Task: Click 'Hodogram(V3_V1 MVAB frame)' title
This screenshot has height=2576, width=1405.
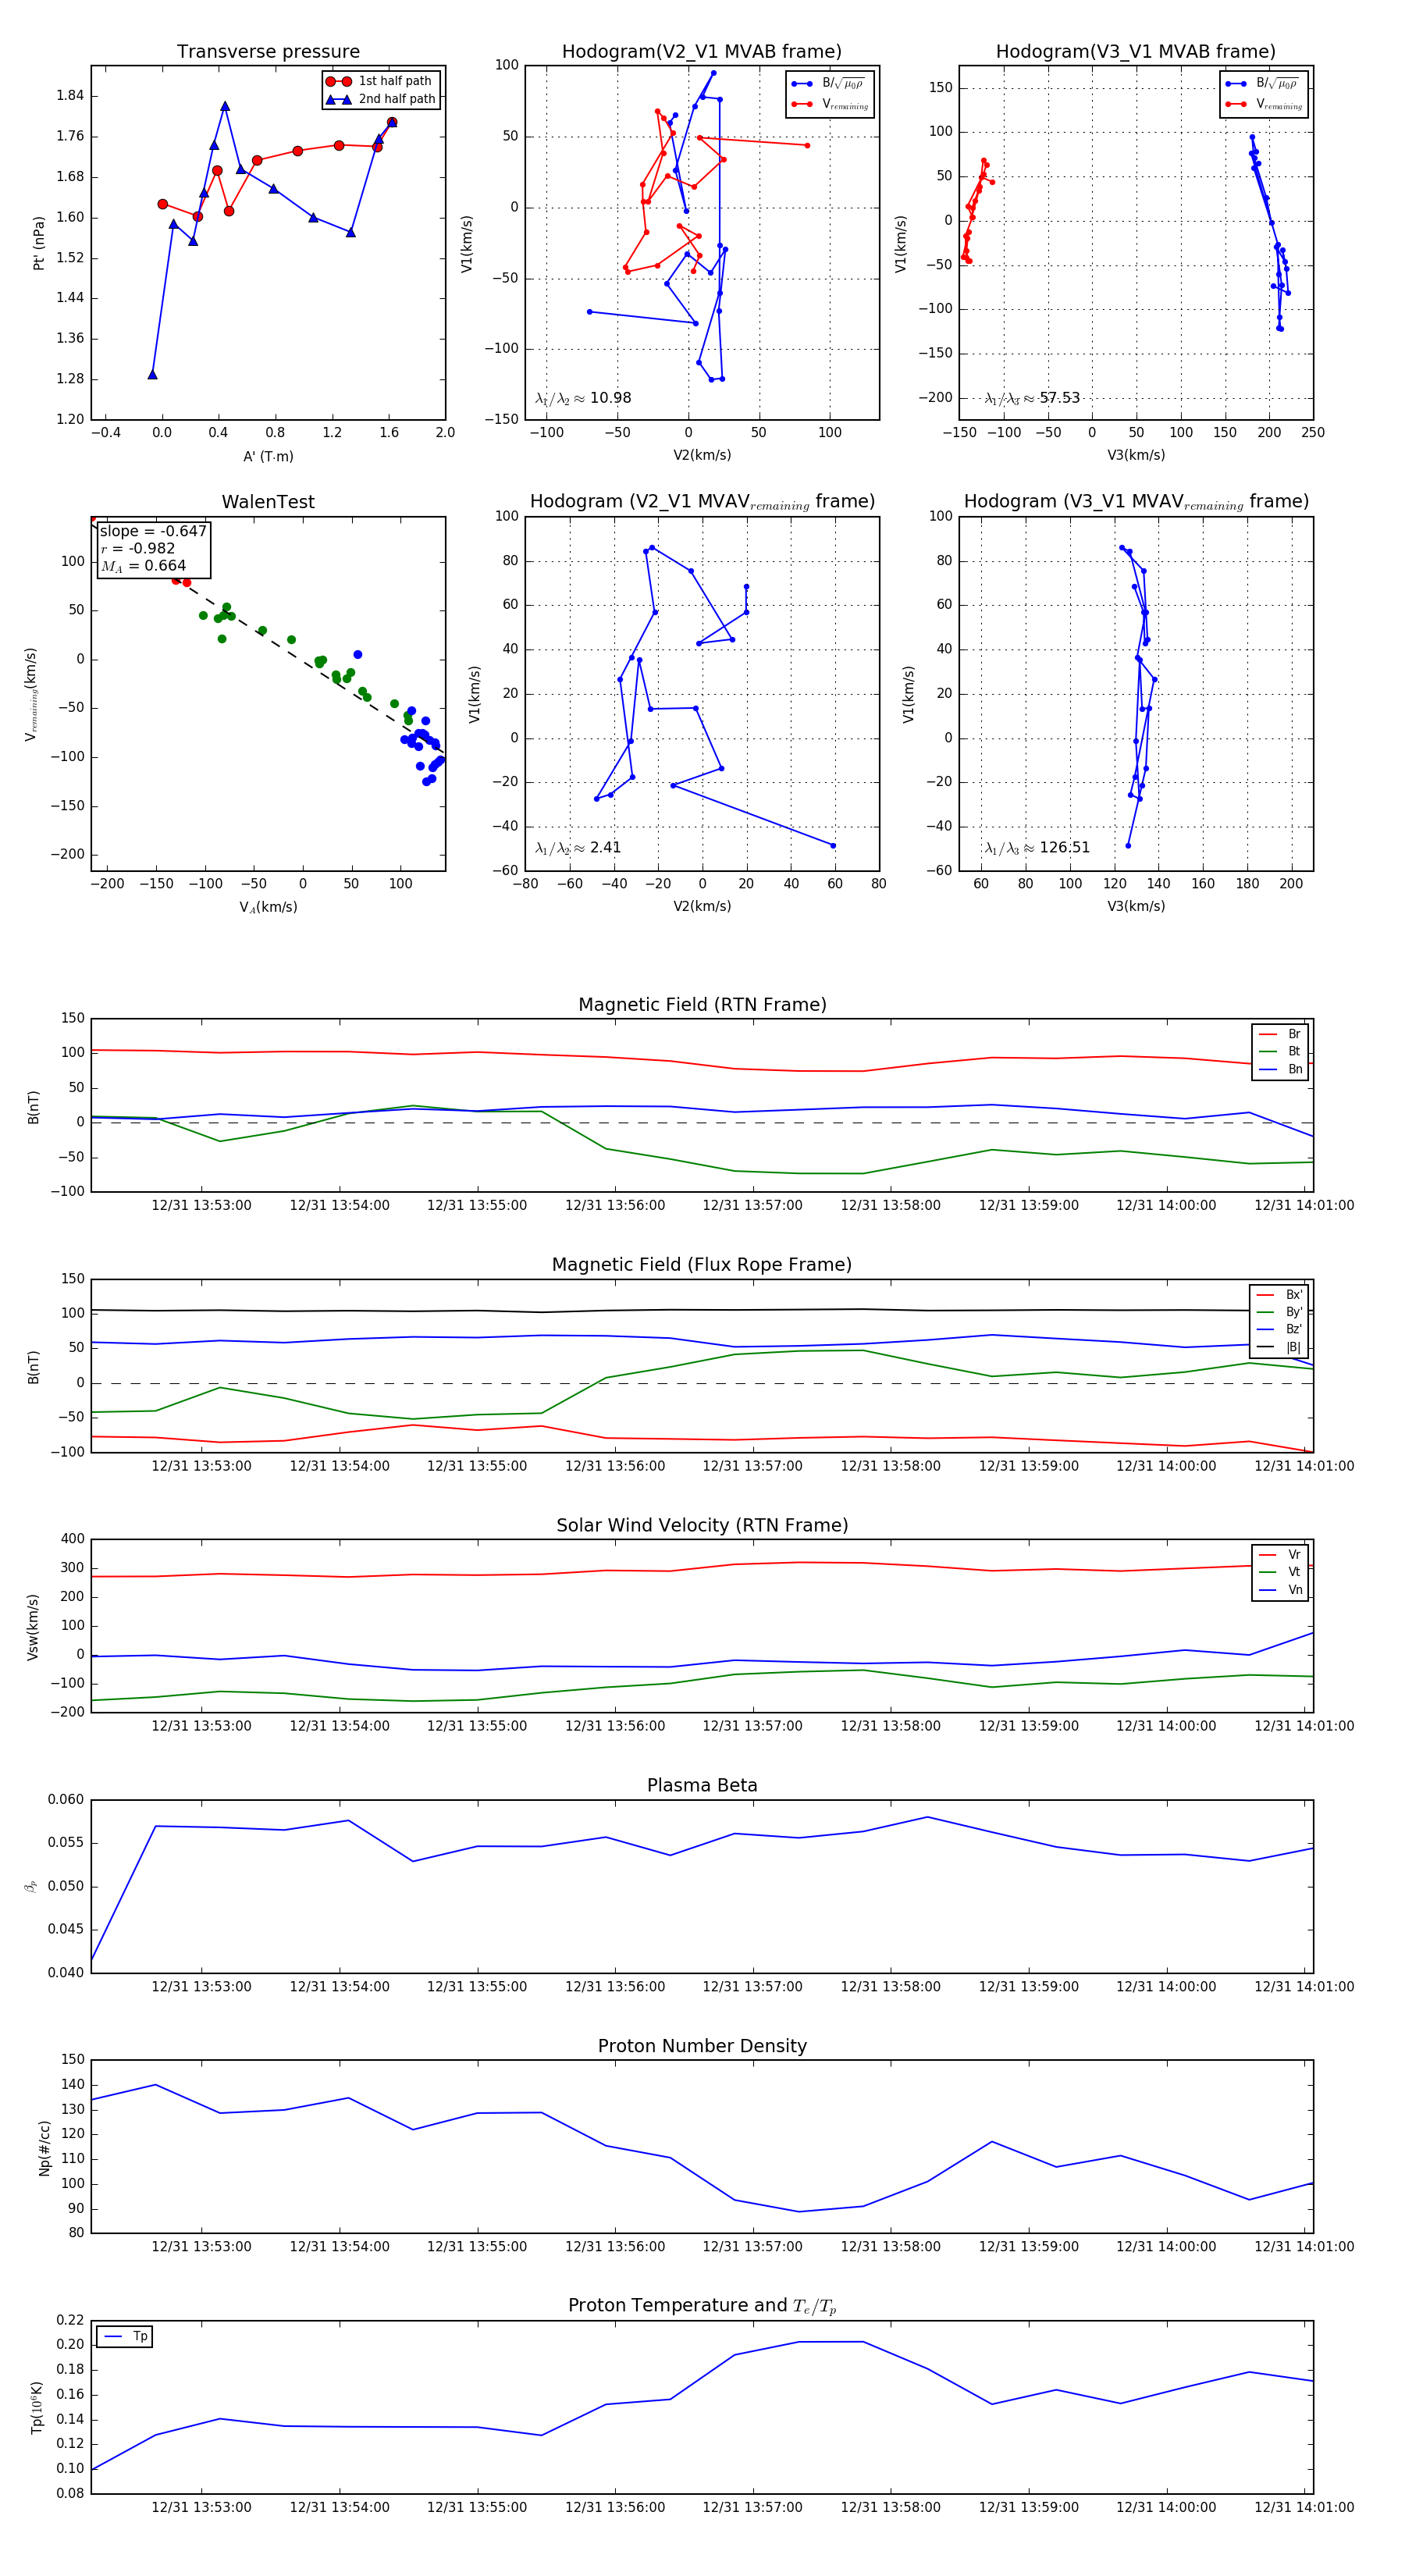Action: click(1136, 52)
